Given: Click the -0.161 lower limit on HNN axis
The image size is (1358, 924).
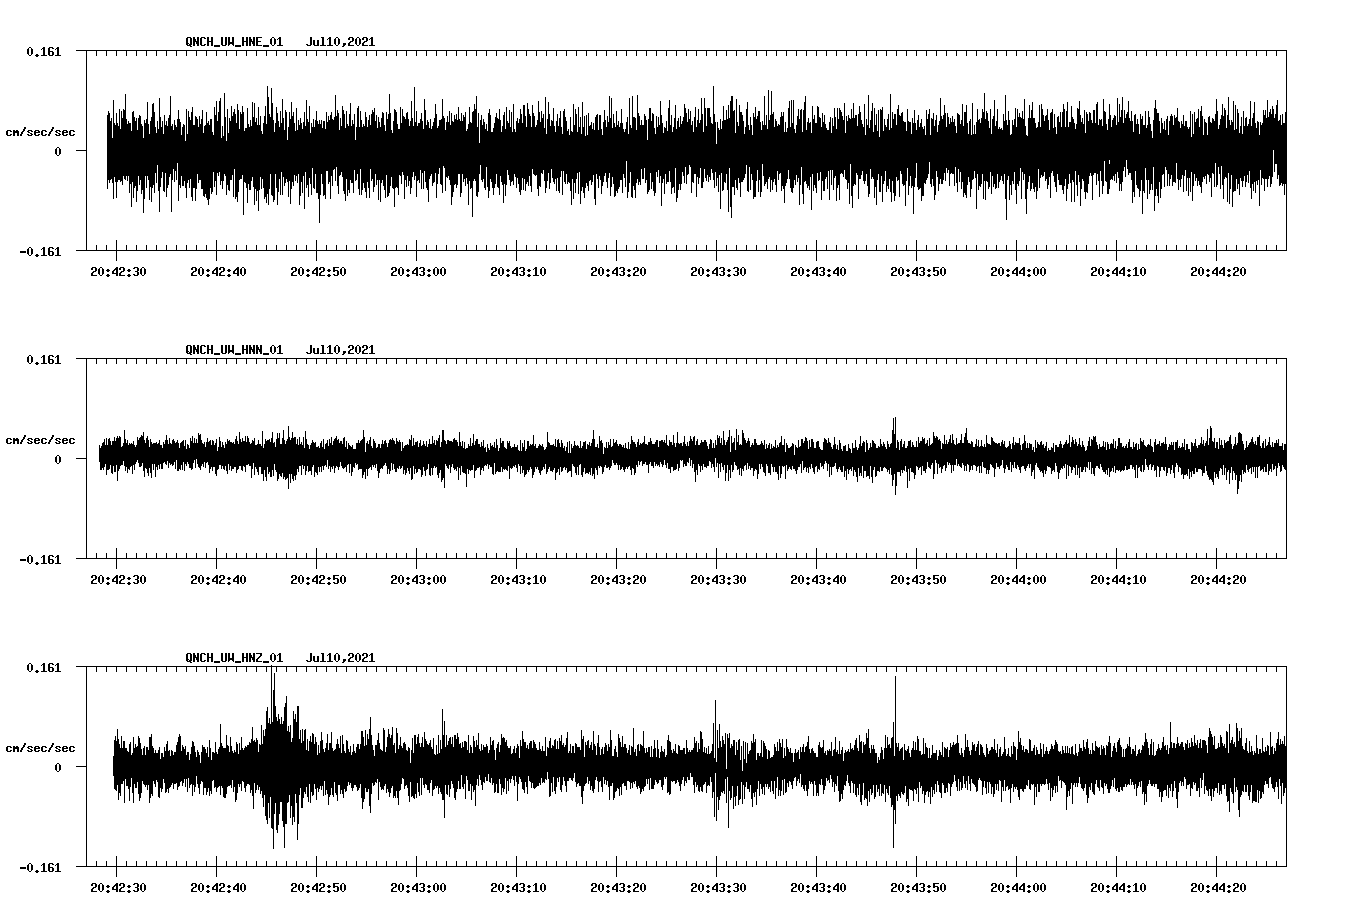Looking at the screenshot, I should 40,559.
